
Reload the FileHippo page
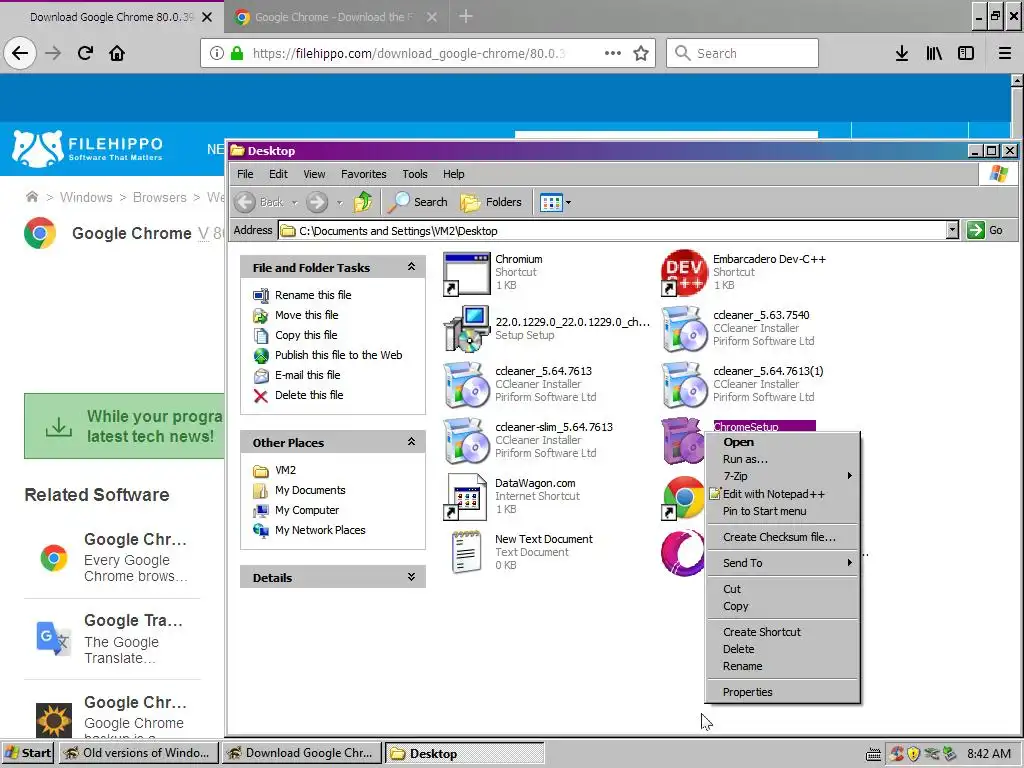tap(85, 53)
